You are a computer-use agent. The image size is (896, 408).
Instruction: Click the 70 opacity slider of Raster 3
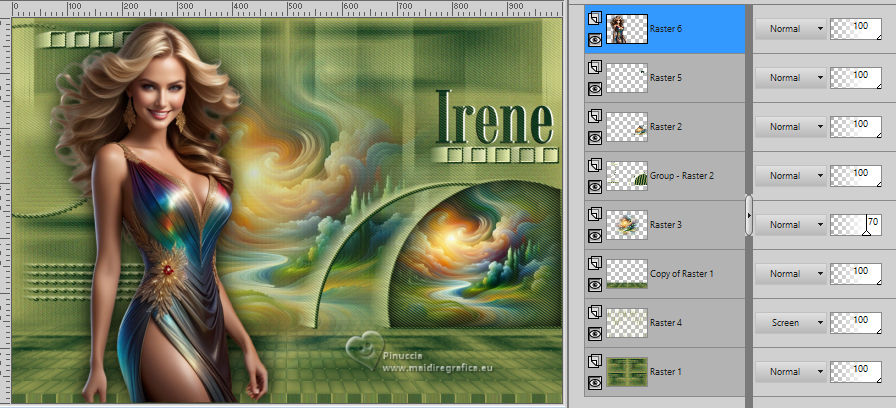pyautogui.click(x=855, y=225)
